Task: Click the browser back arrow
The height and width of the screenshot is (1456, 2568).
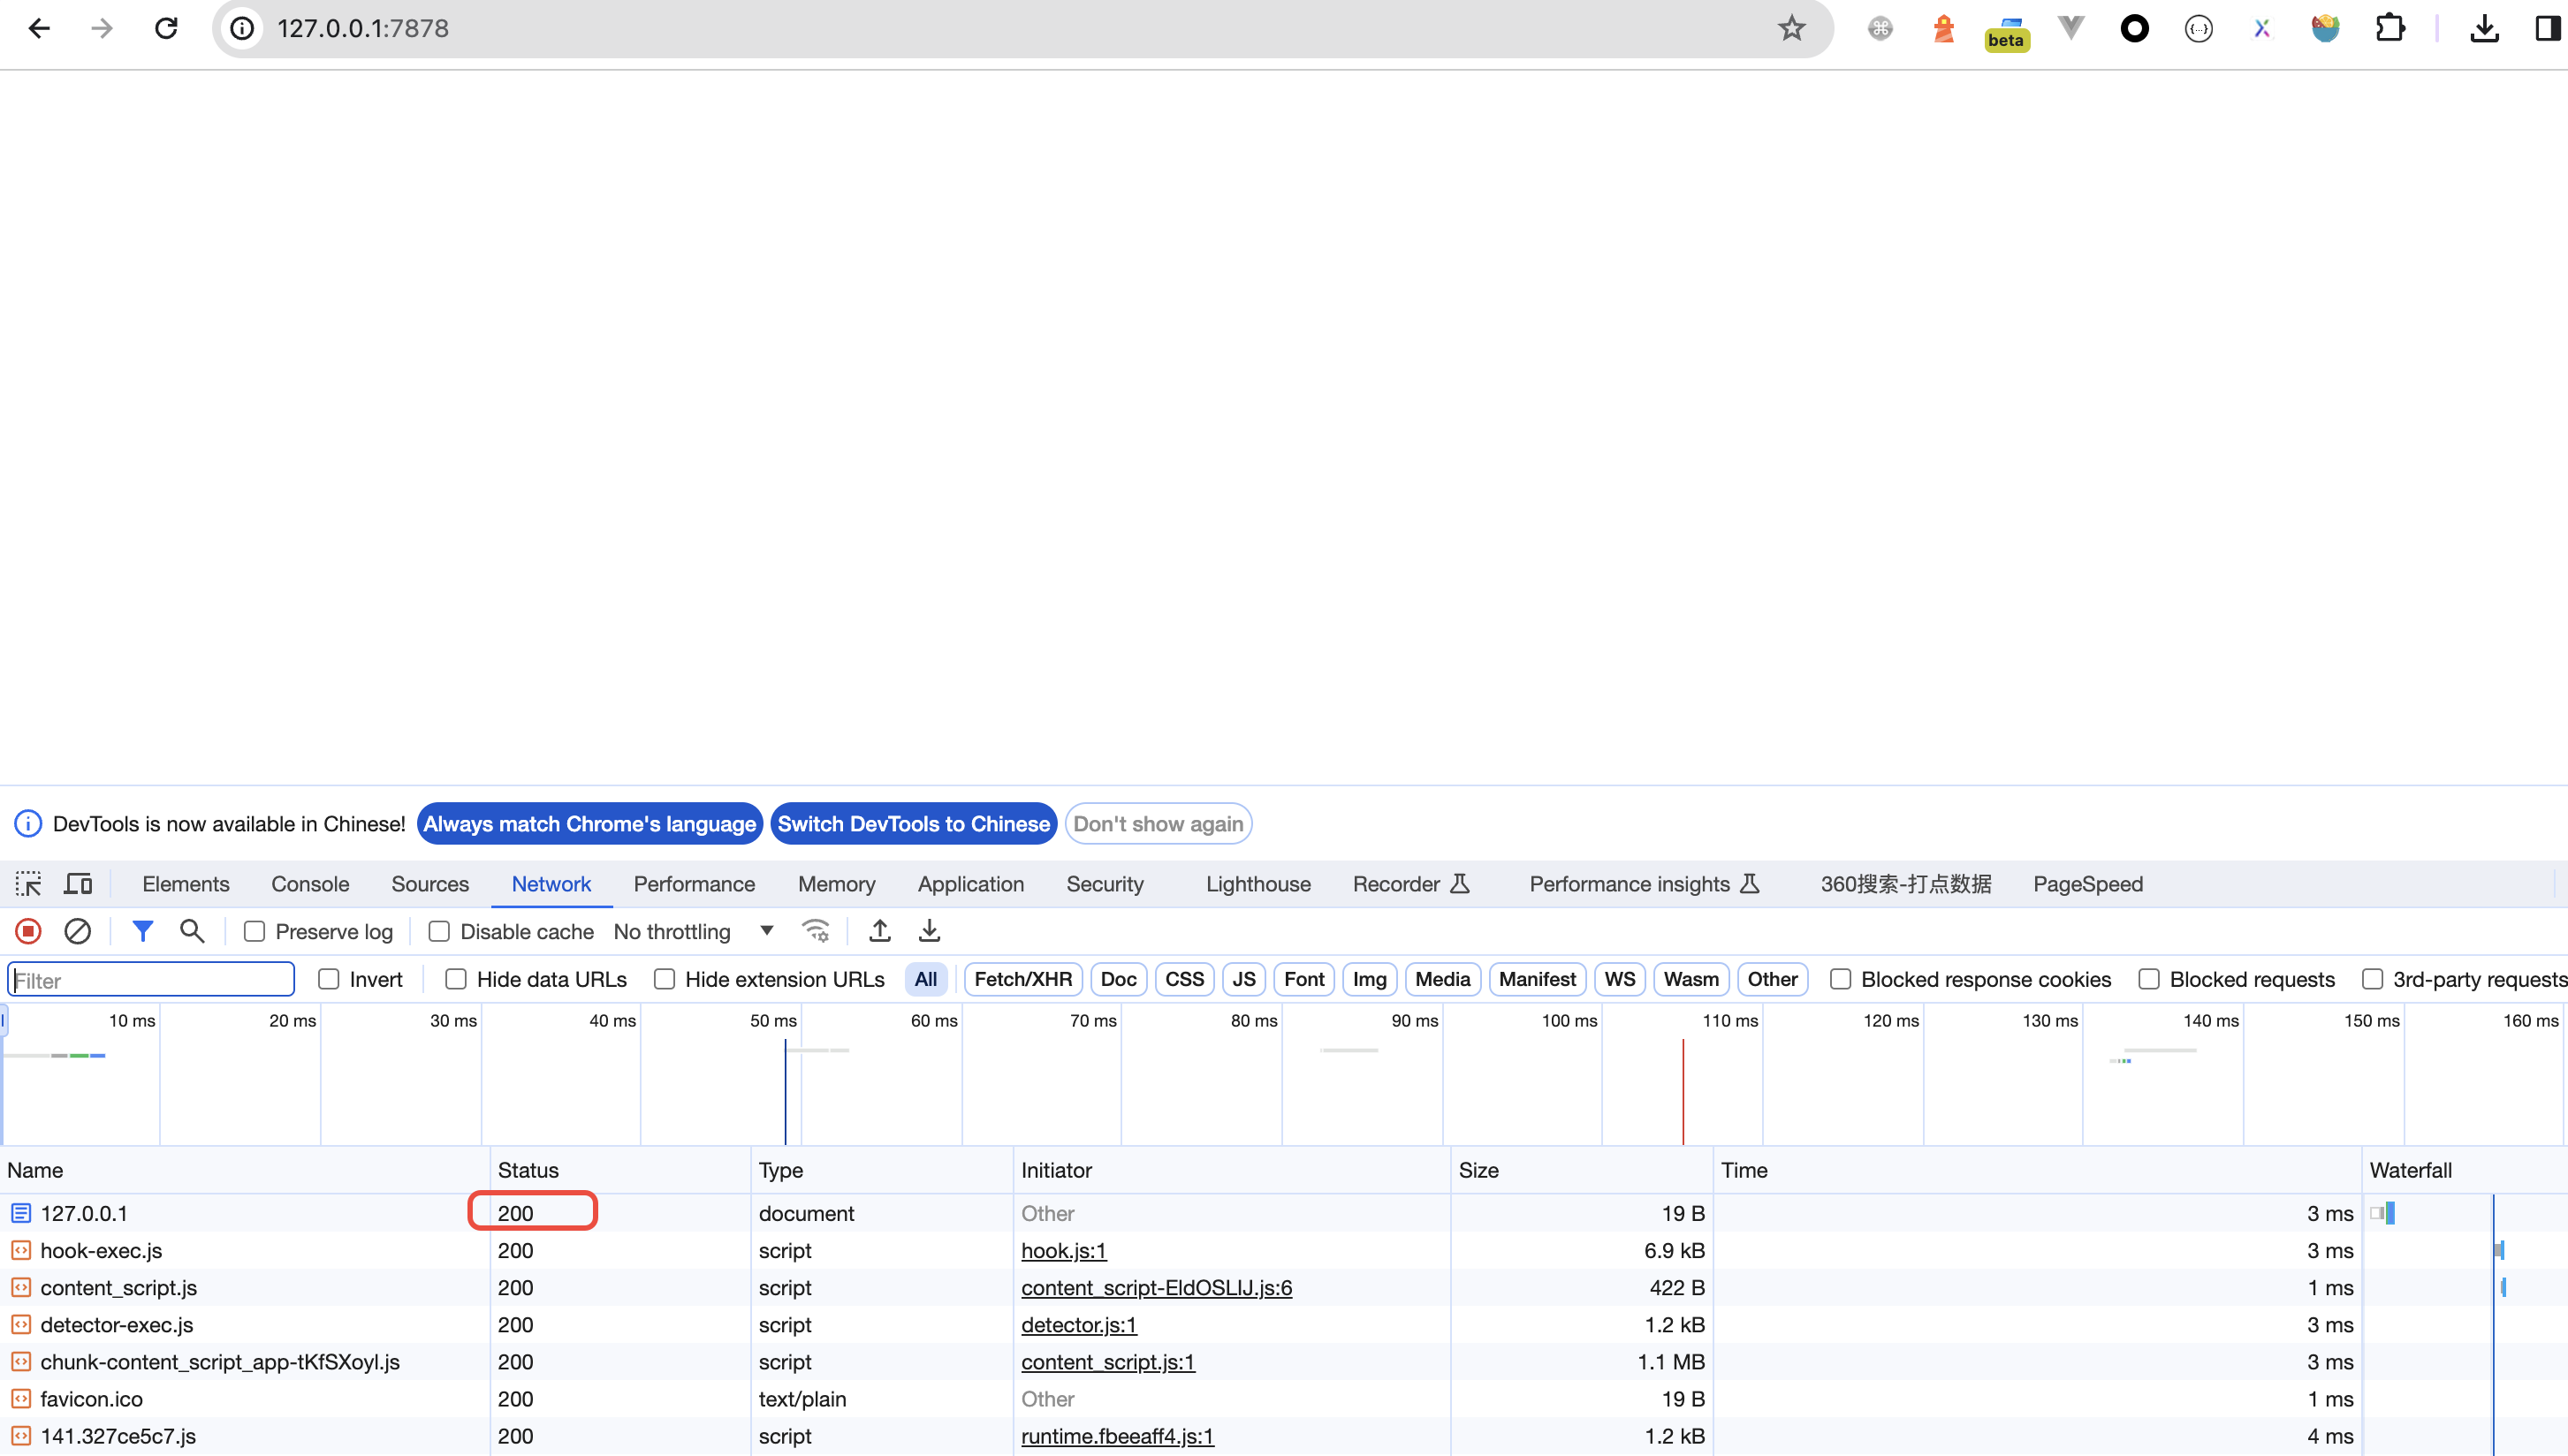Action: 39,28
